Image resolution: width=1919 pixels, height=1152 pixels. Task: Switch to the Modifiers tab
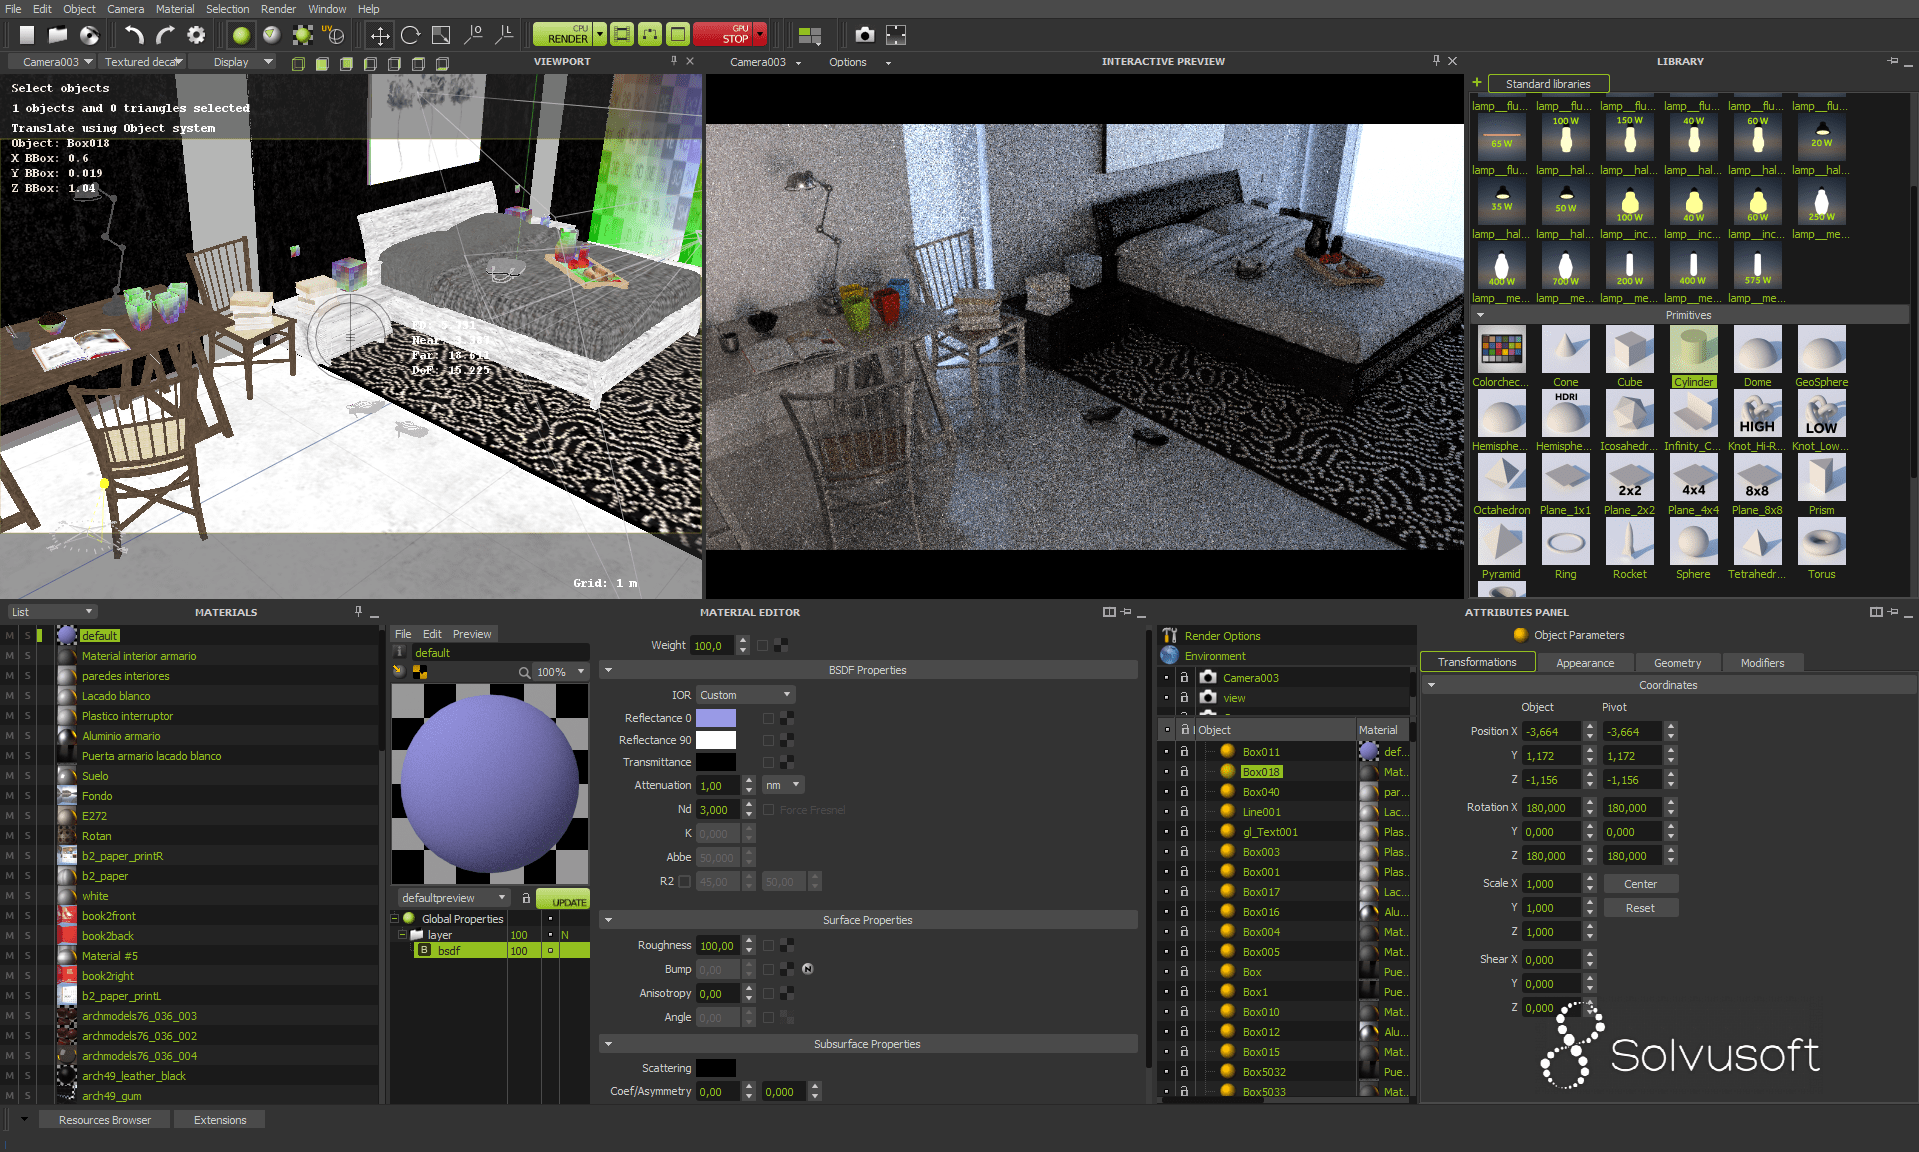coord(1762,663)
